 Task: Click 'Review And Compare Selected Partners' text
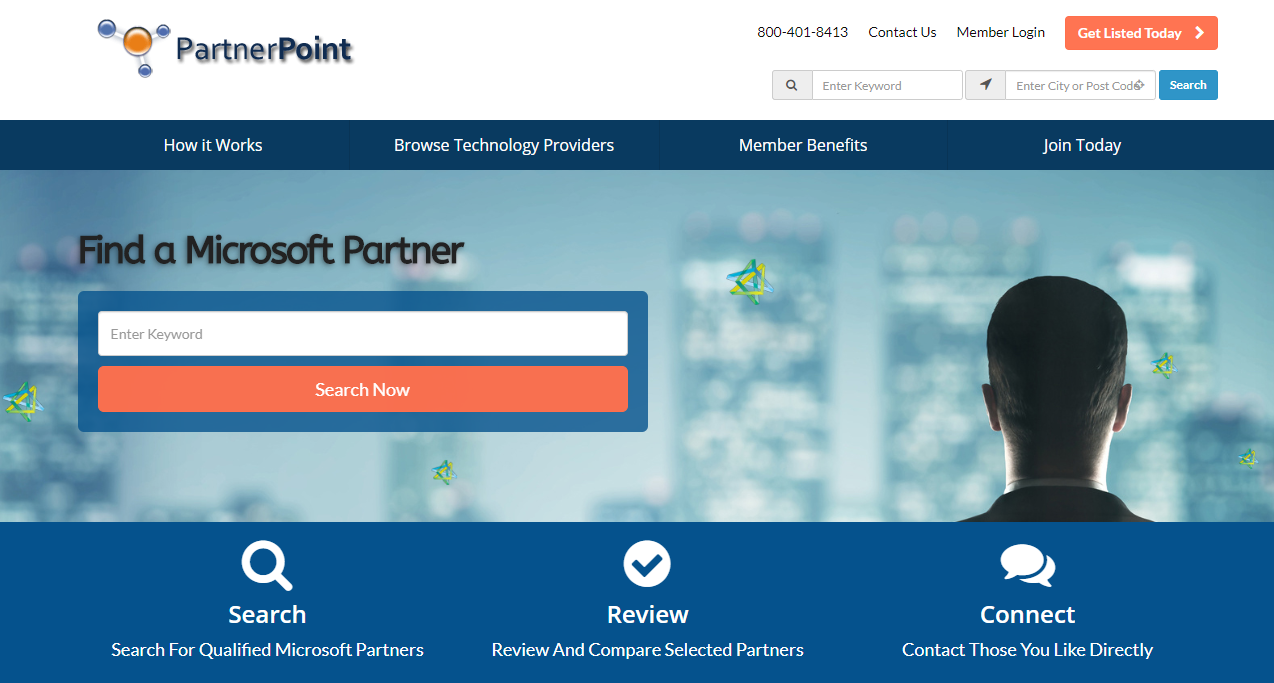[648, 650]
